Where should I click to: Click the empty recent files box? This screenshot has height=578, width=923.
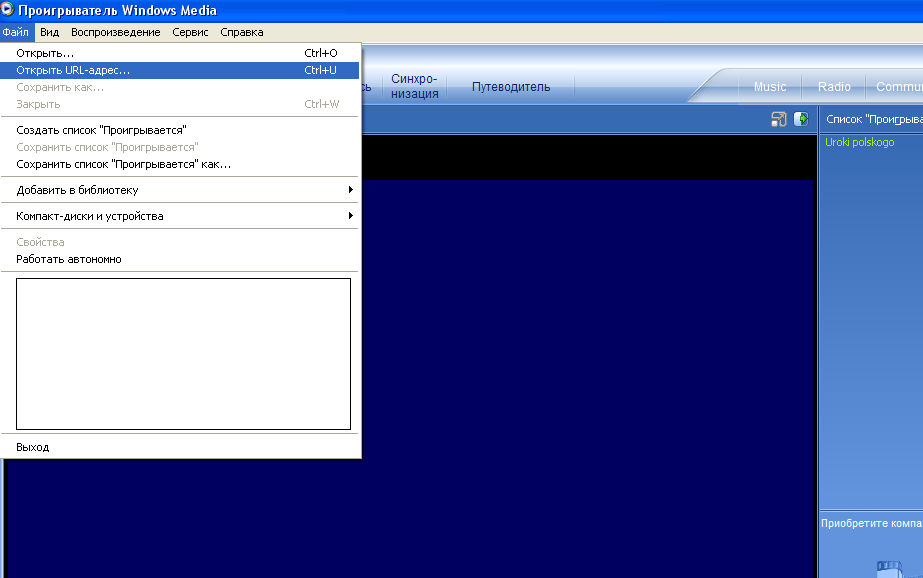coord(183,354)
